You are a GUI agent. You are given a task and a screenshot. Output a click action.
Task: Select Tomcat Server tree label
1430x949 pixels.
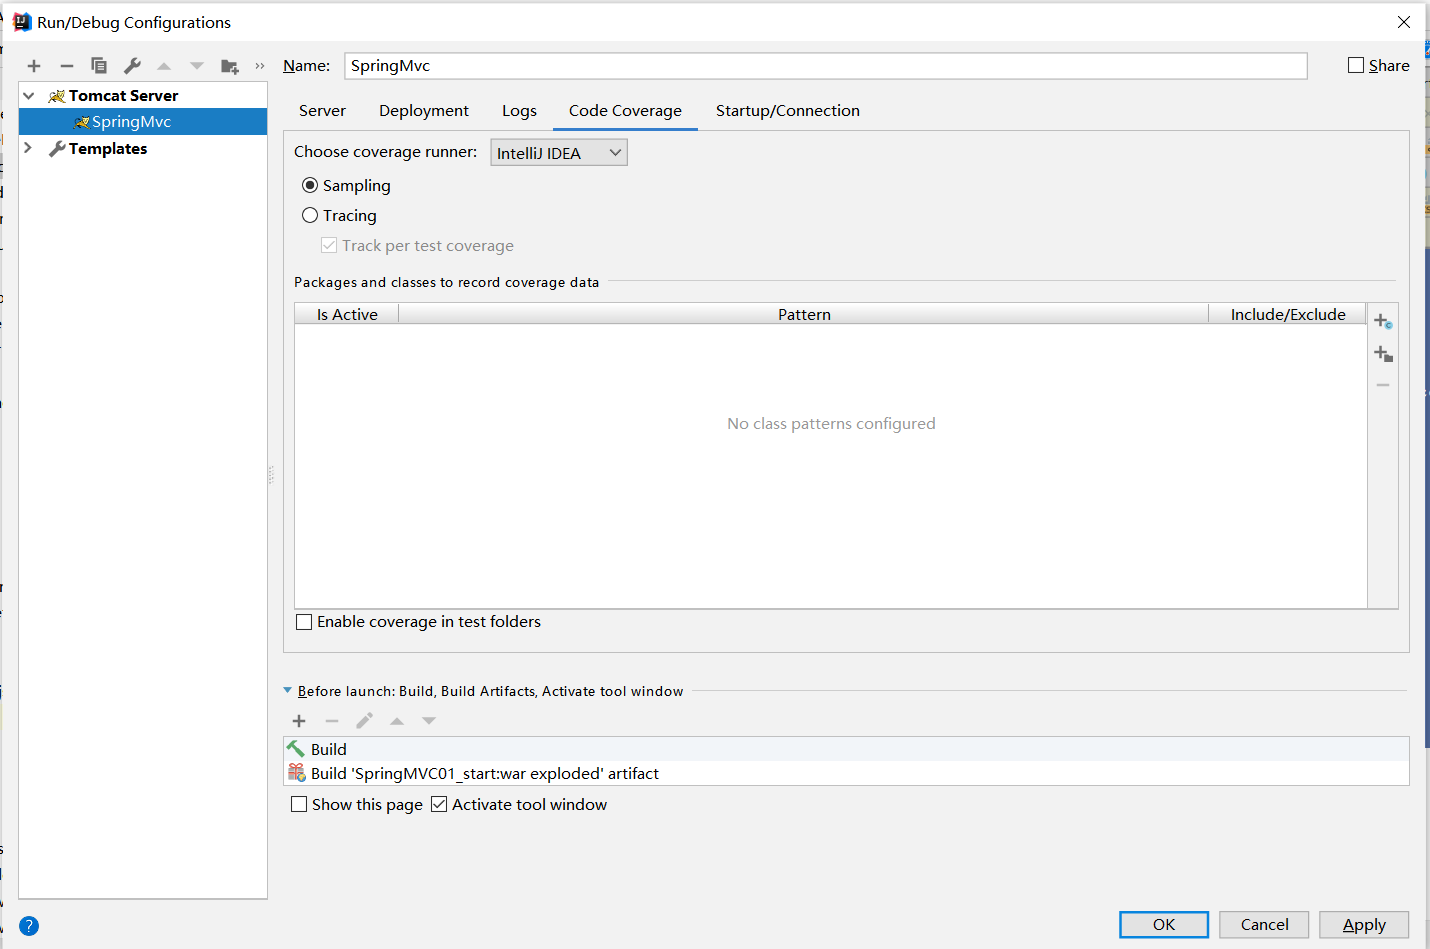123,96
